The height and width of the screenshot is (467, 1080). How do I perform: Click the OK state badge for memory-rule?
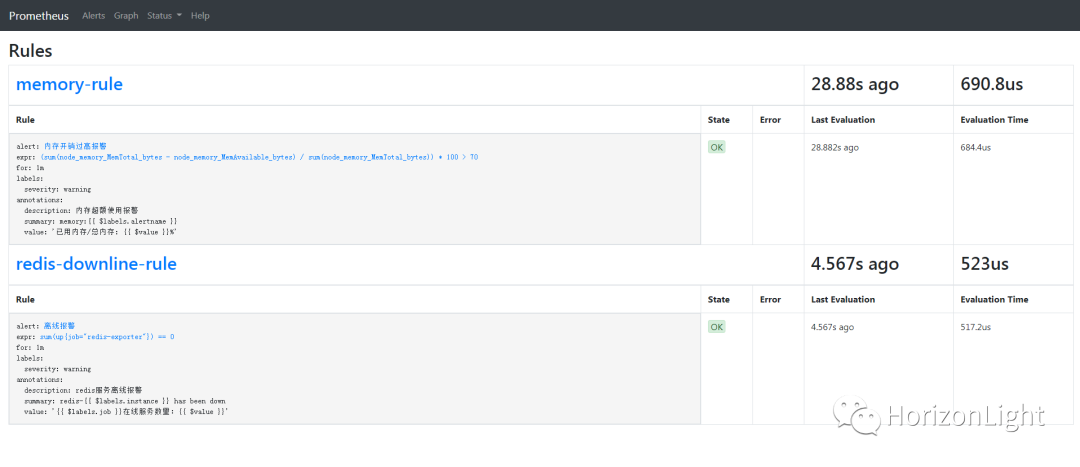click(717, 147)
